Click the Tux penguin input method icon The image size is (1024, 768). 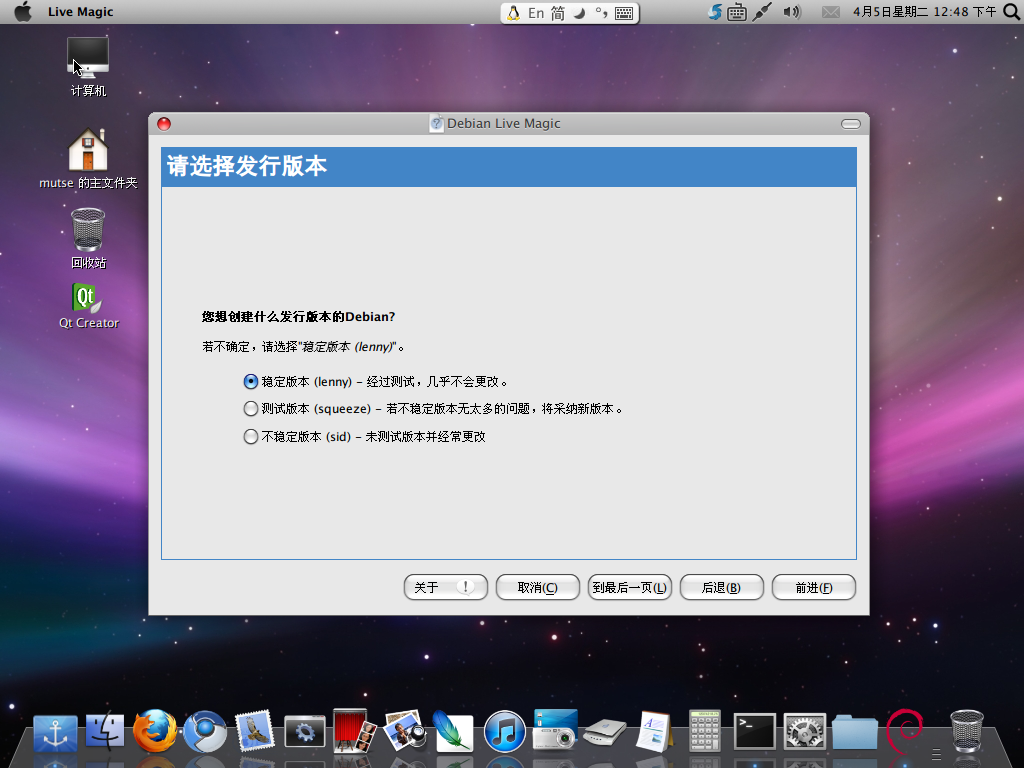click(513, 13)
